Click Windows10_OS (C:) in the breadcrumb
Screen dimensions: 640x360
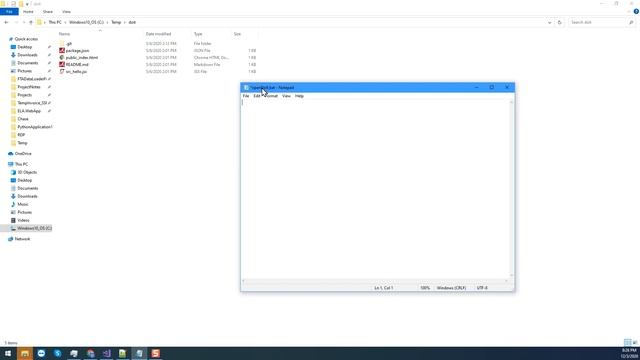86,22
